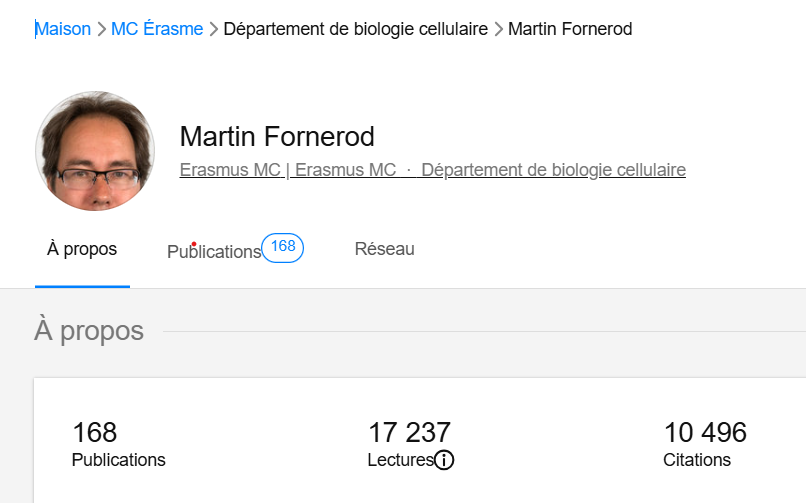The image size is (806, 503).
Task: Navigate to the MC Érasme breadcrumb
Action: 157,29
